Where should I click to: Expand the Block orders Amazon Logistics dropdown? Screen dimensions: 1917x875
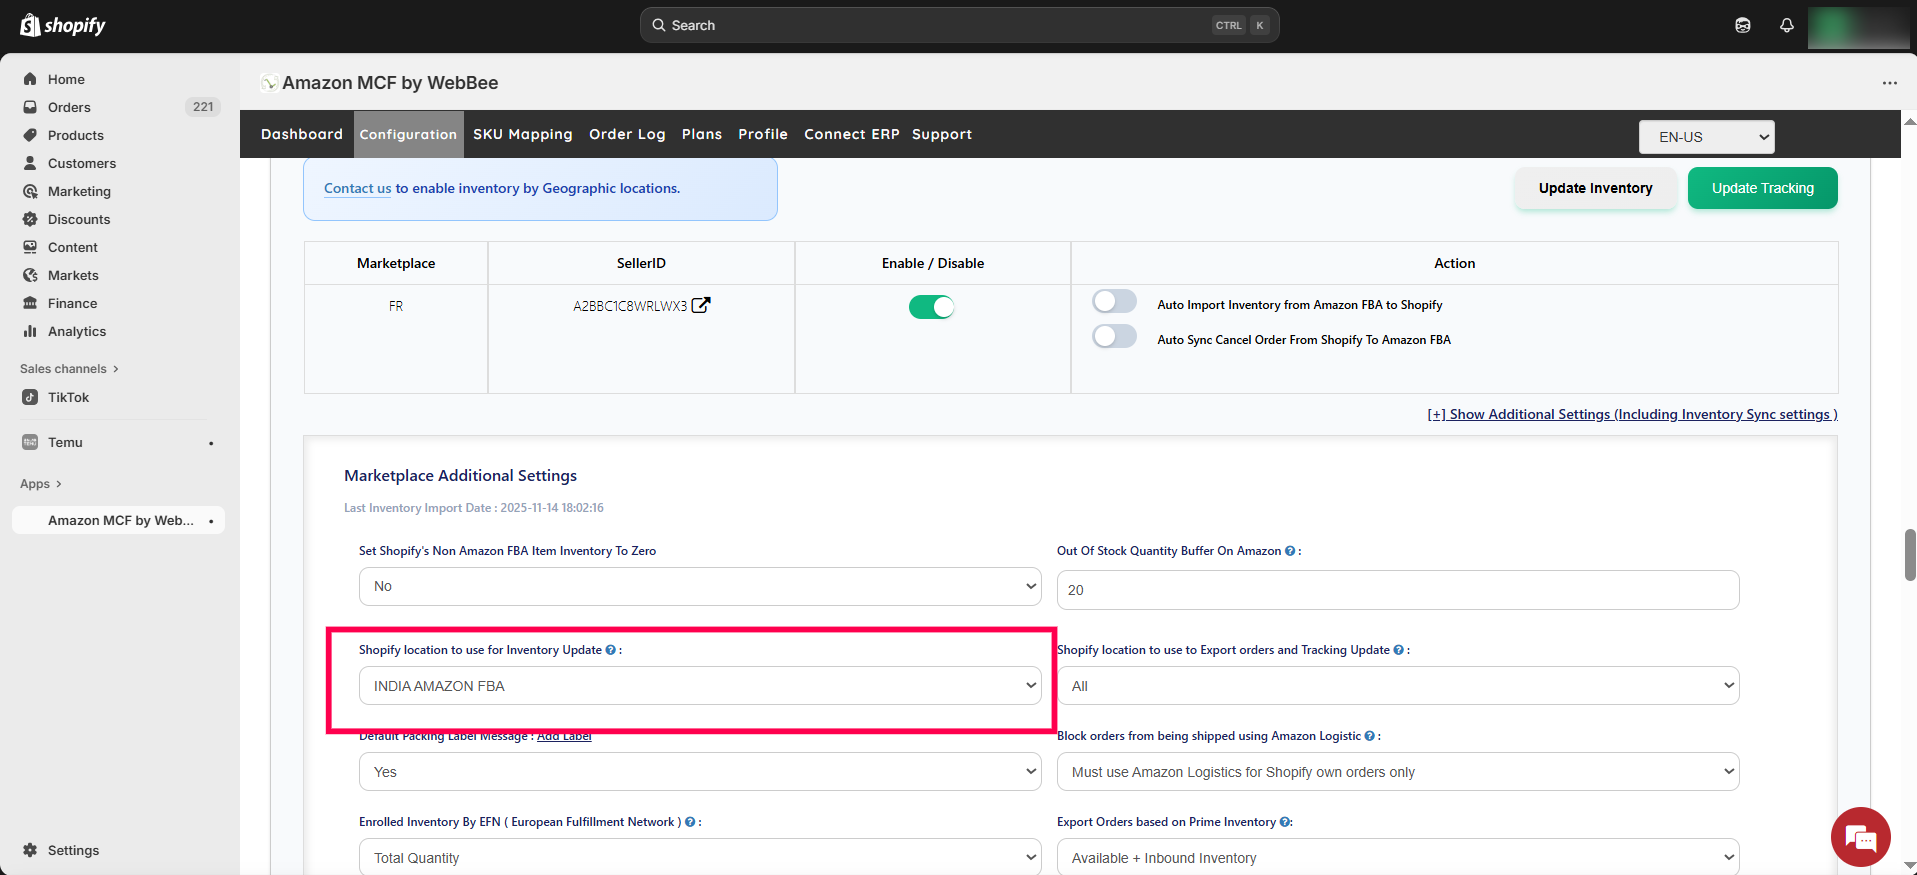tap(1397, 772)
